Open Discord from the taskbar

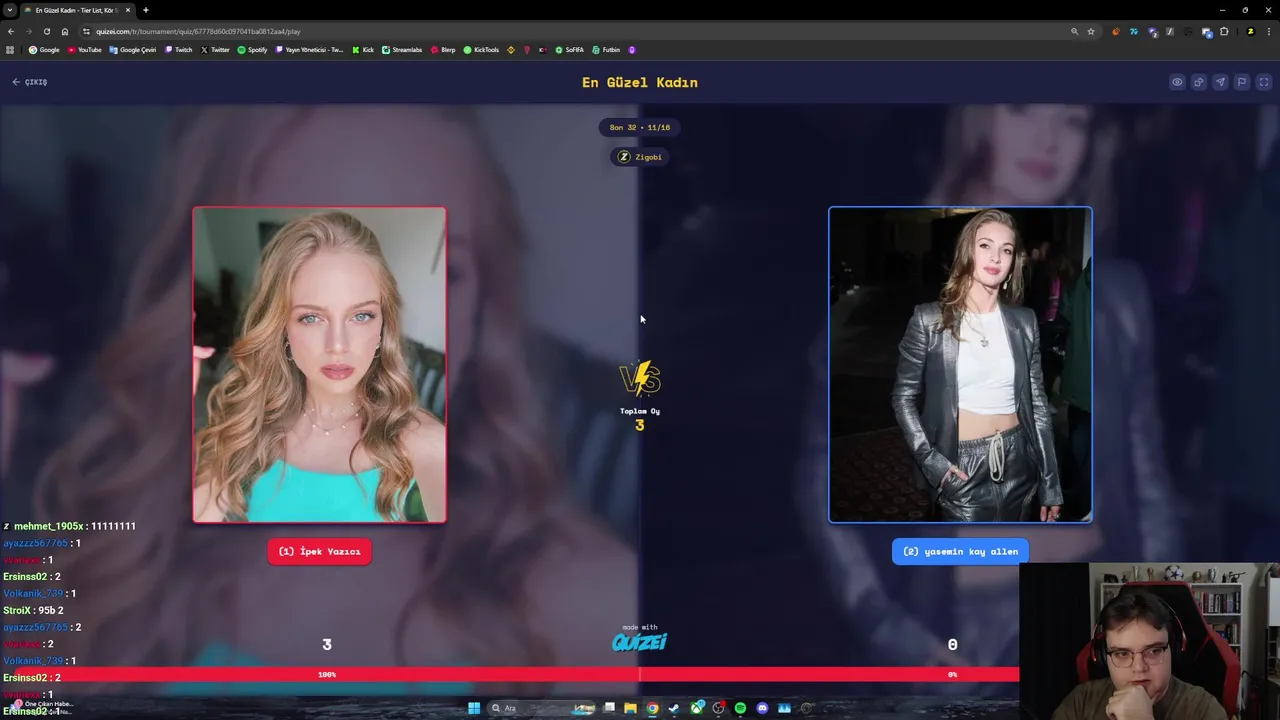762,708
